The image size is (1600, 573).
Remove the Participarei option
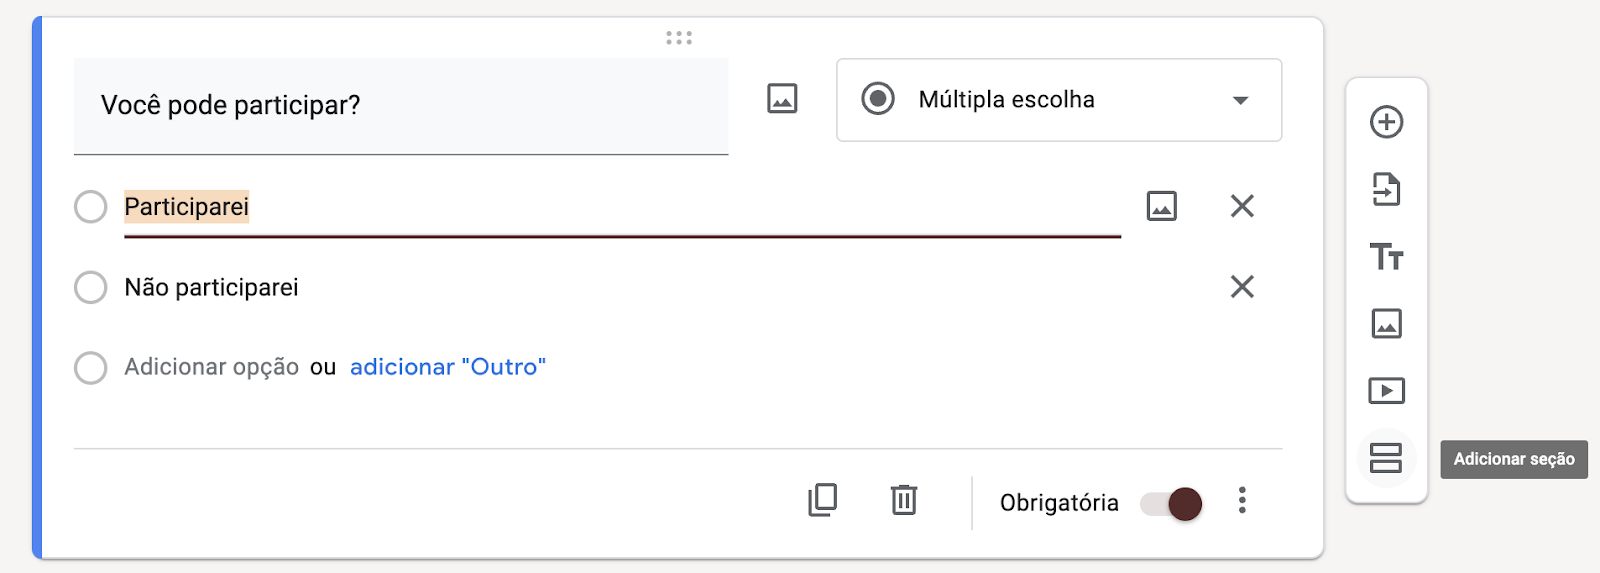[1242, 206]
